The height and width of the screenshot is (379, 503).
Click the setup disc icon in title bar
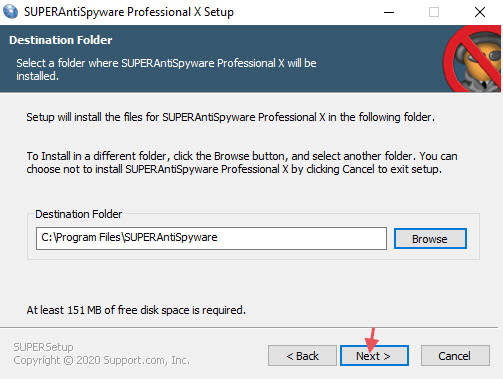click(10, 12)
